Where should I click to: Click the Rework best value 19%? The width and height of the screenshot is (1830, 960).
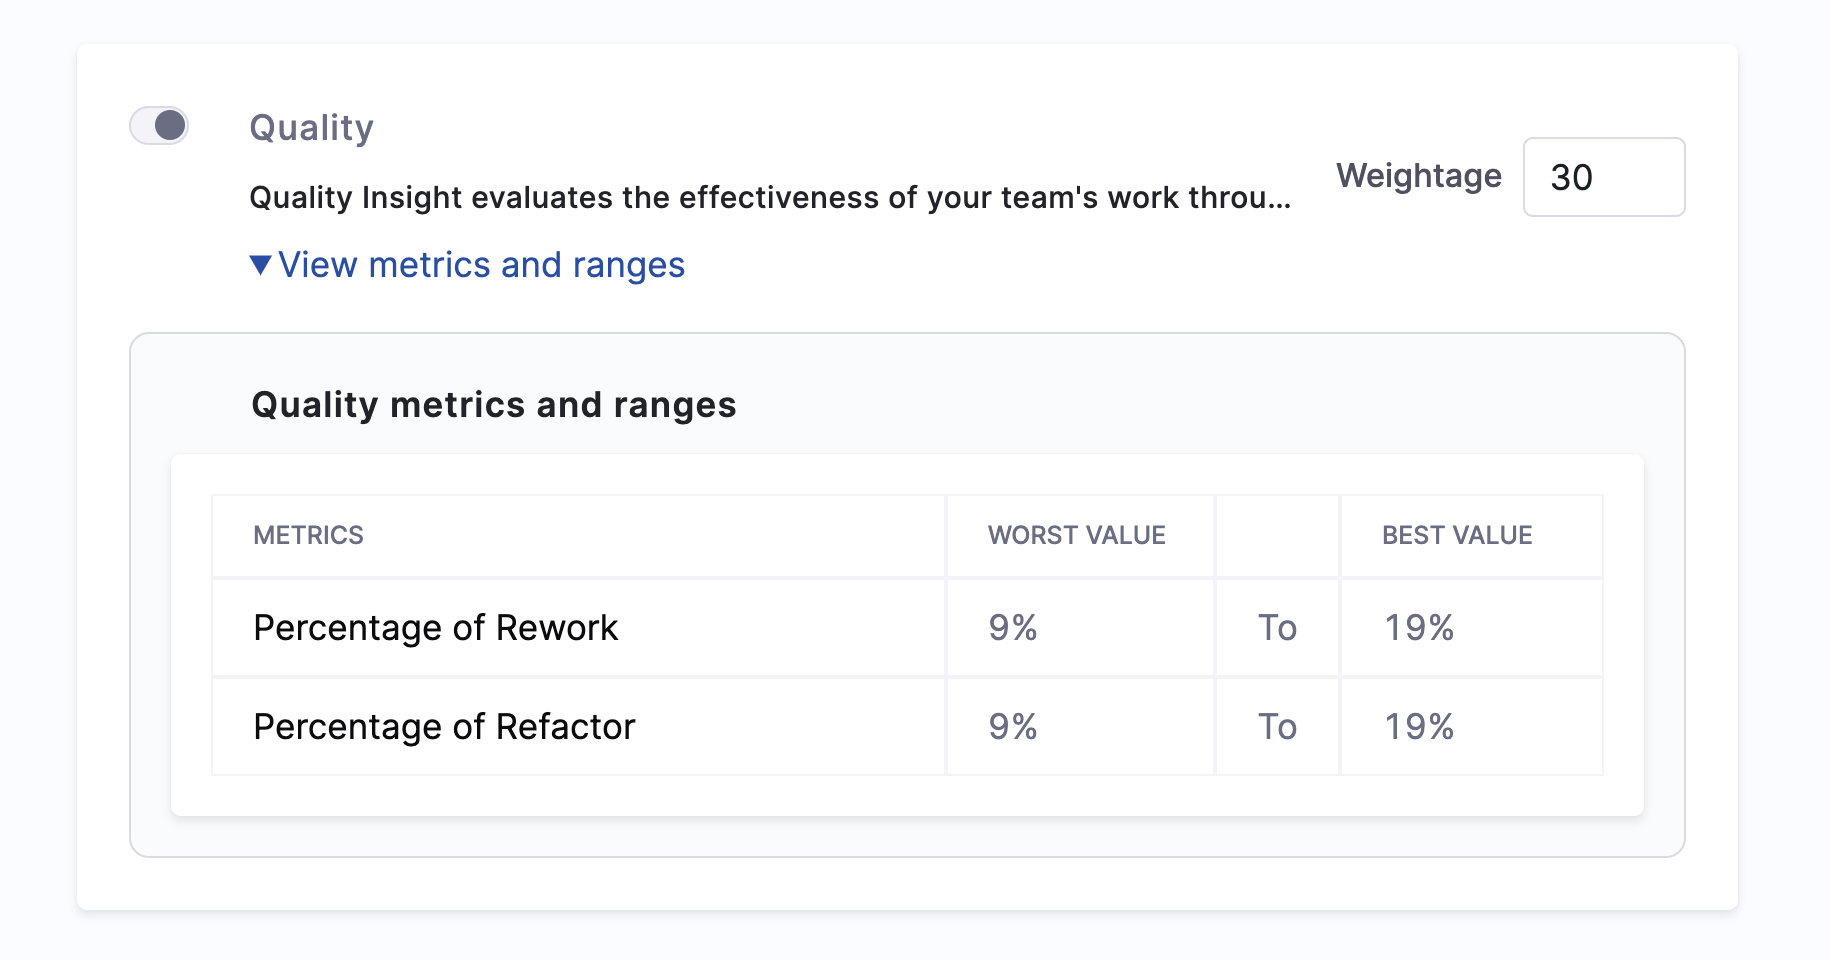pos(1418,628)
